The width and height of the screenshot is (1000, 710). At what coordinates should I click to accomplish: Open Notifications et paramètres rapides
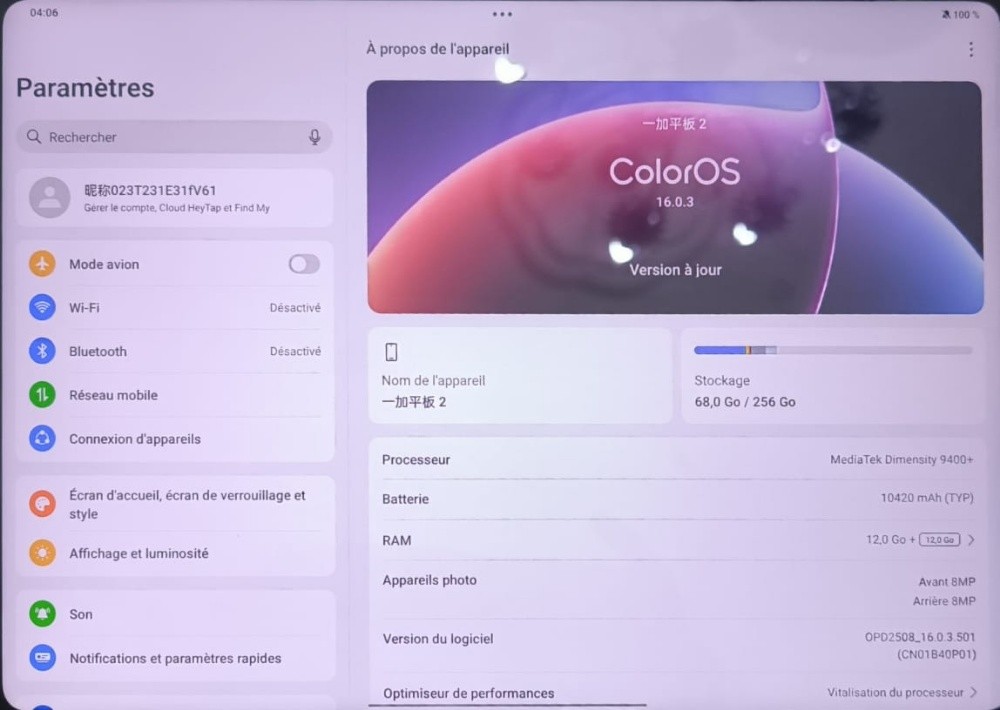point(175,658)
